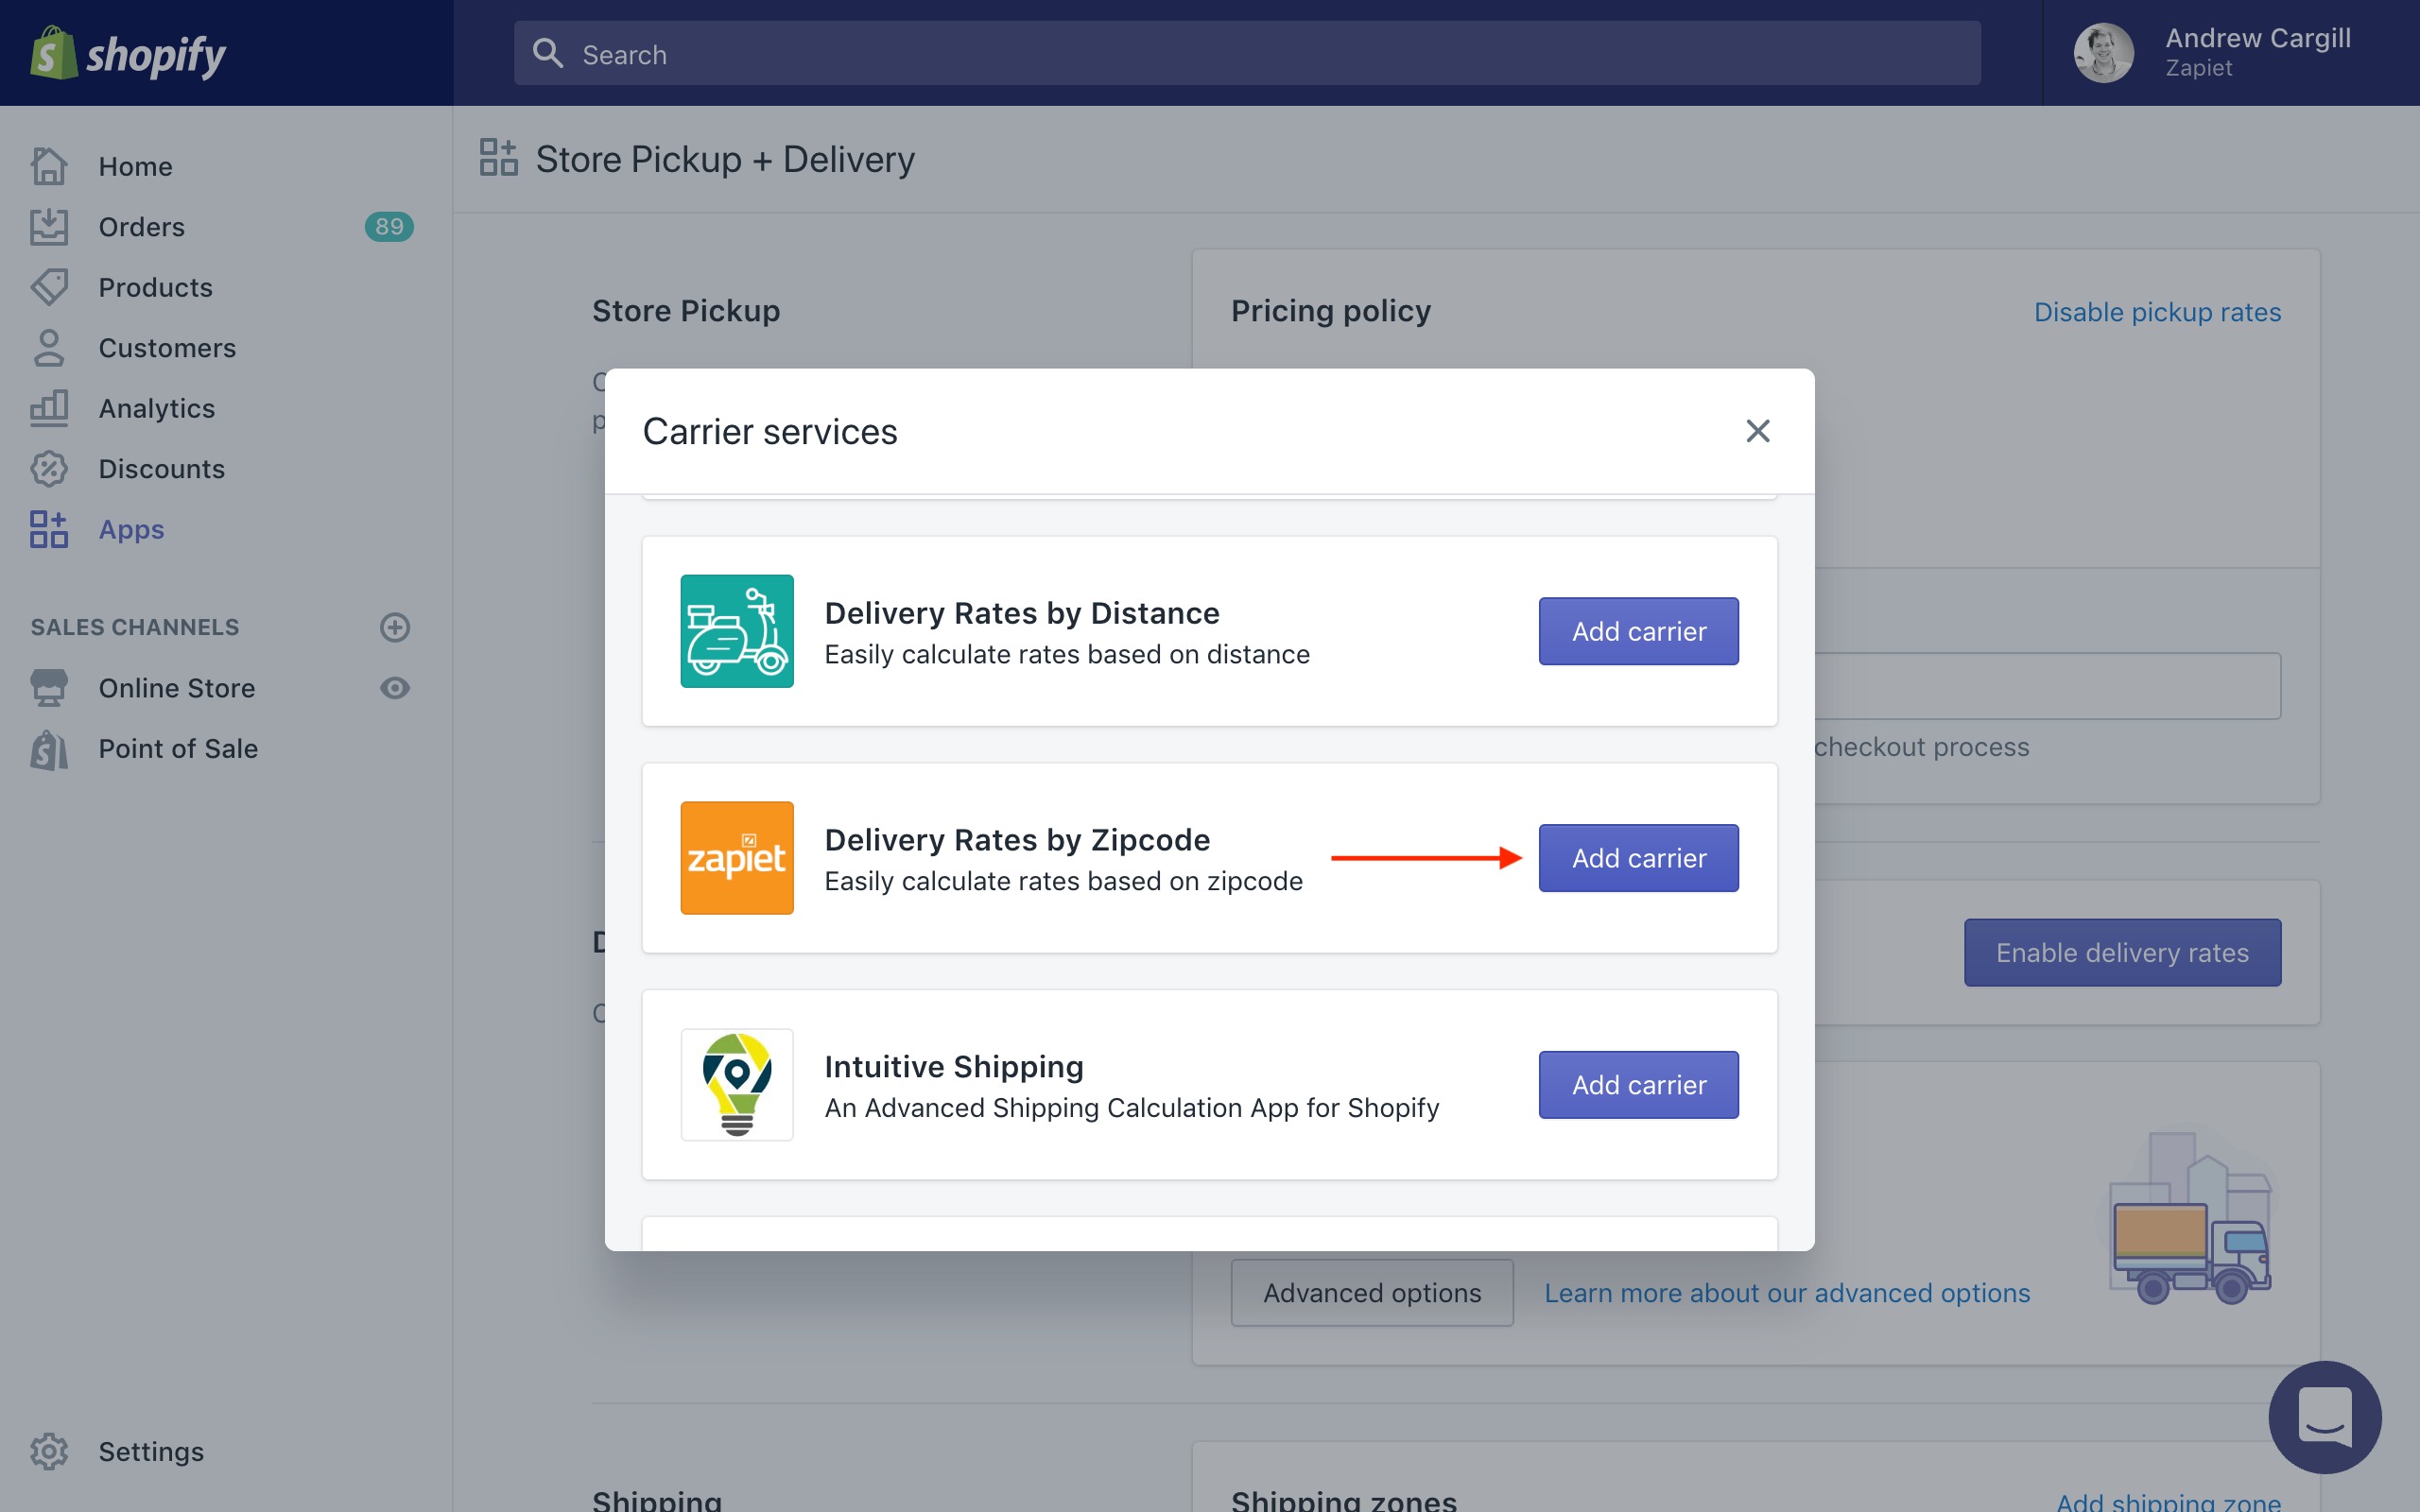Click the Discounts percent badge icon
This screenshot has height=1512, width=2420.
(49, 469)
